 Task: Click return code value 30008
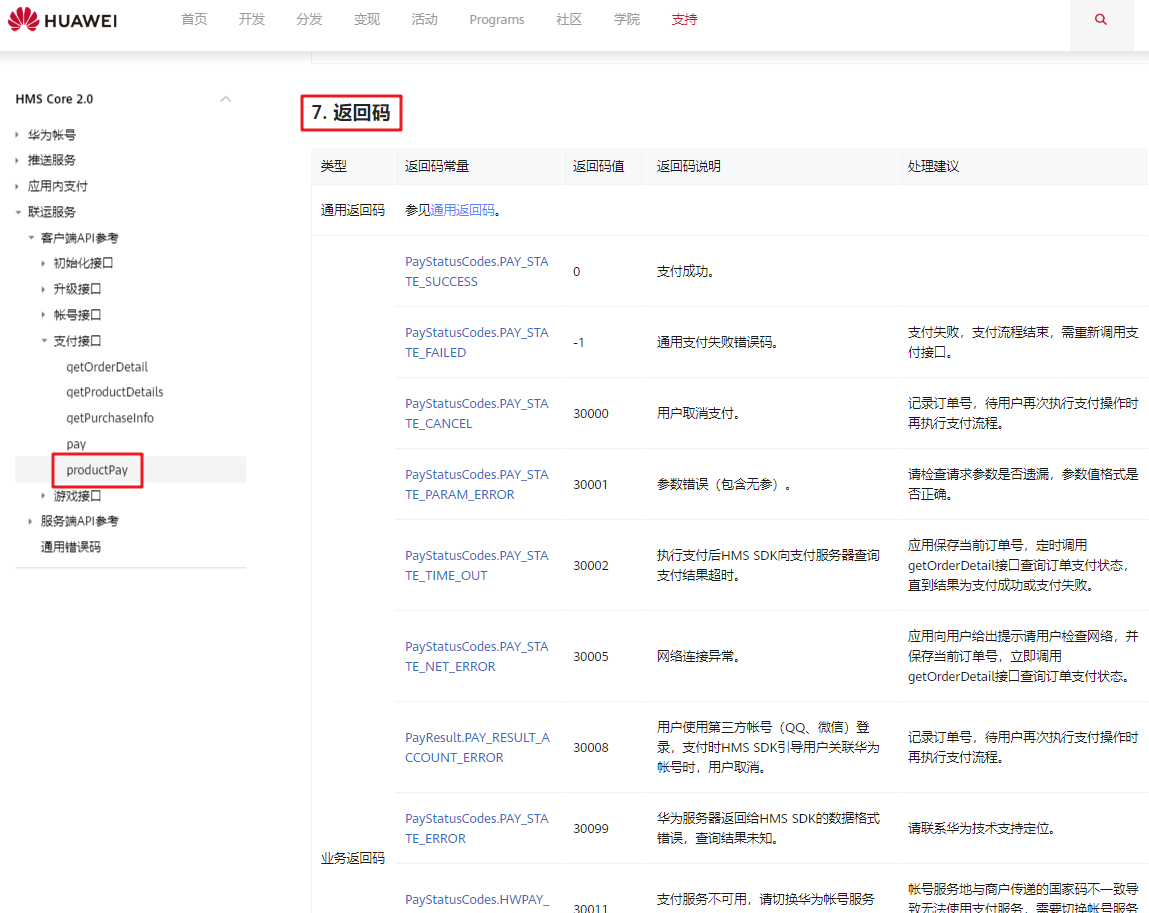(591, 747)
